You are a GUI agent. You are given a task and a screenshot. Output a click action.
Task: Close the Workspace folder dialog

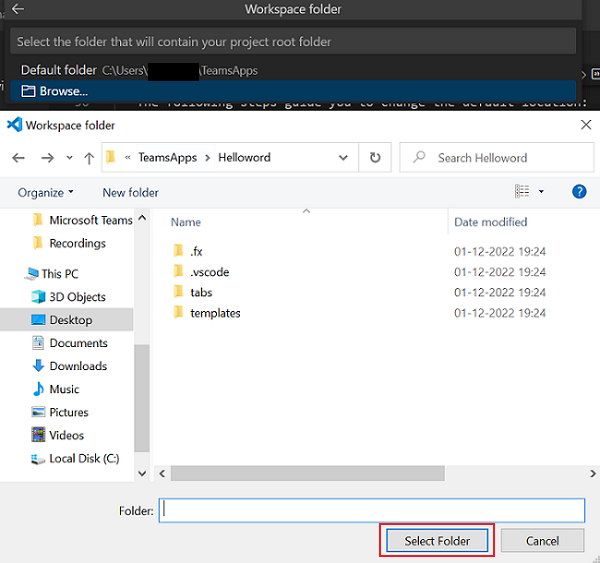click(586, 125)
